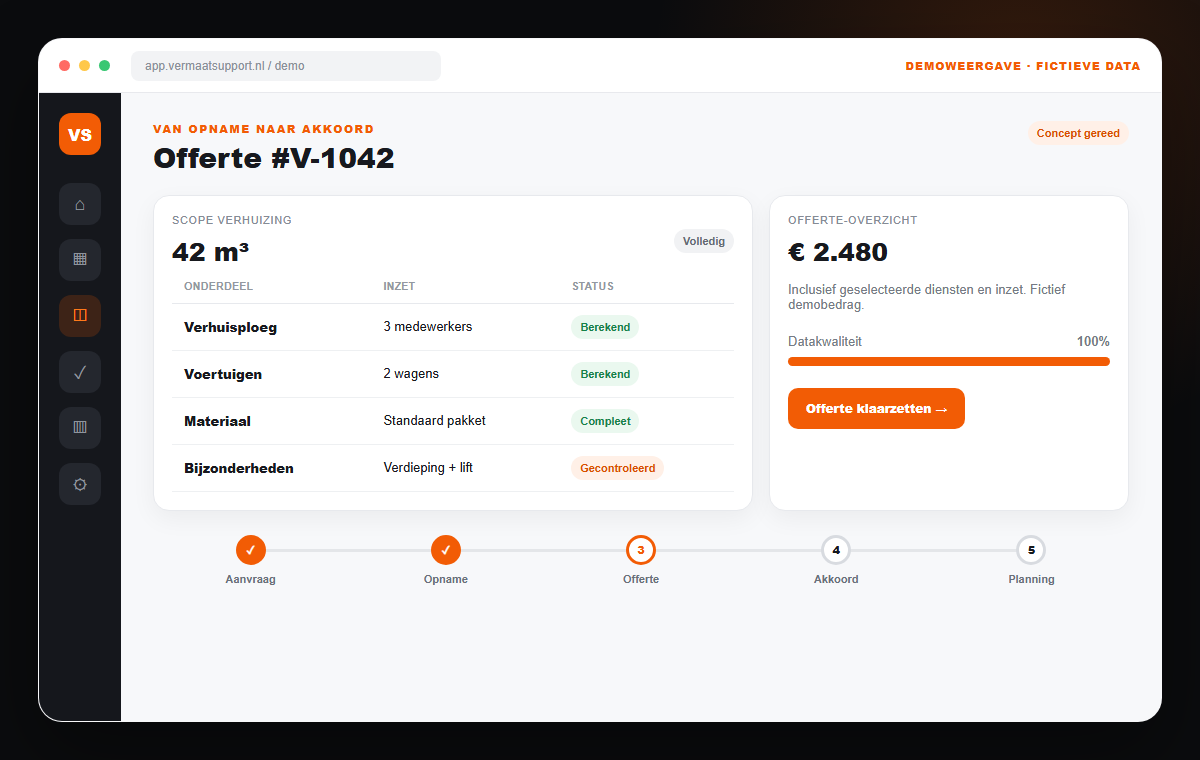Image resolution: width=1200 pixels, height=760 pixels.
Task: Click the completed Aanvraag step circle
Action: pos(251,550)
